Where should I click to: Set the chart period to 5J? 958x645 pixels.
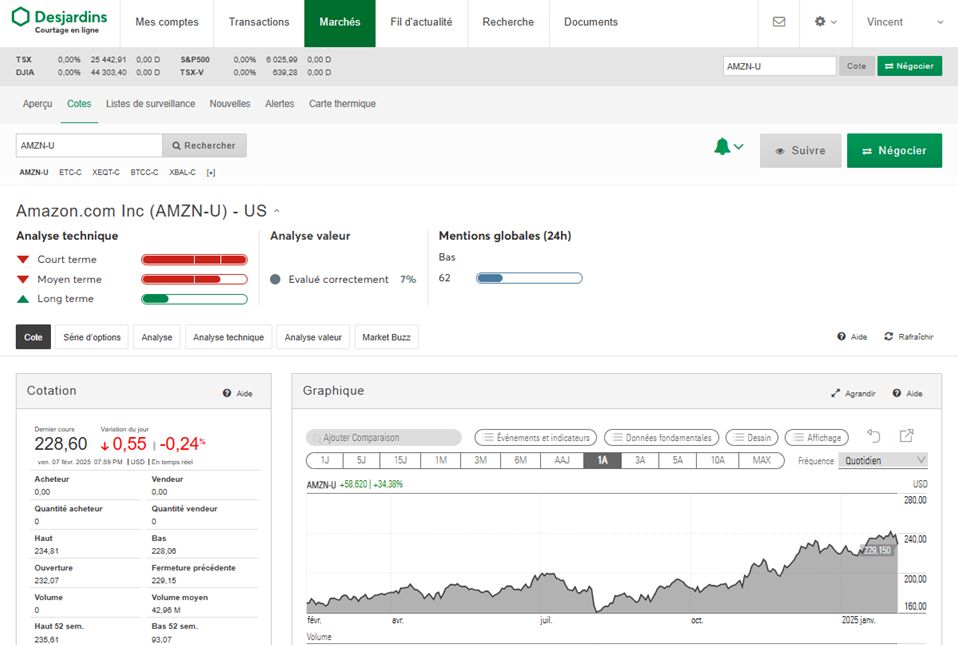click(x=362, y=461)
